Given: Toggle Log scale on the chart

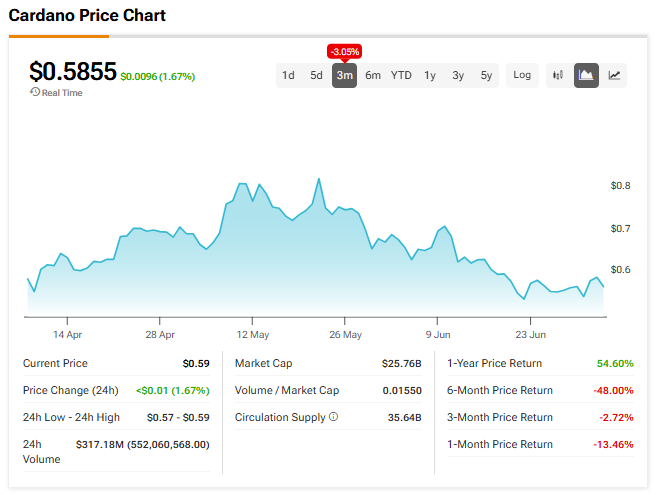Looking at the screenshot, I should point(522,75).
